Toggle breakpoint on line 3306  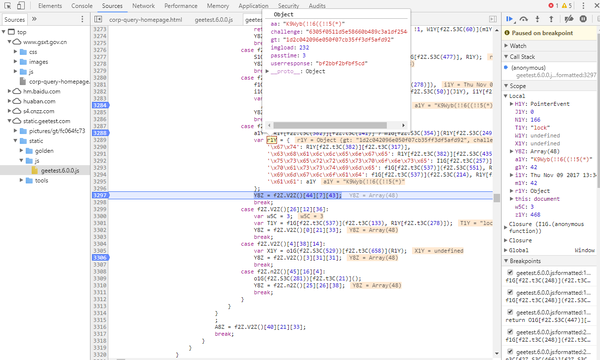point(100,257)
